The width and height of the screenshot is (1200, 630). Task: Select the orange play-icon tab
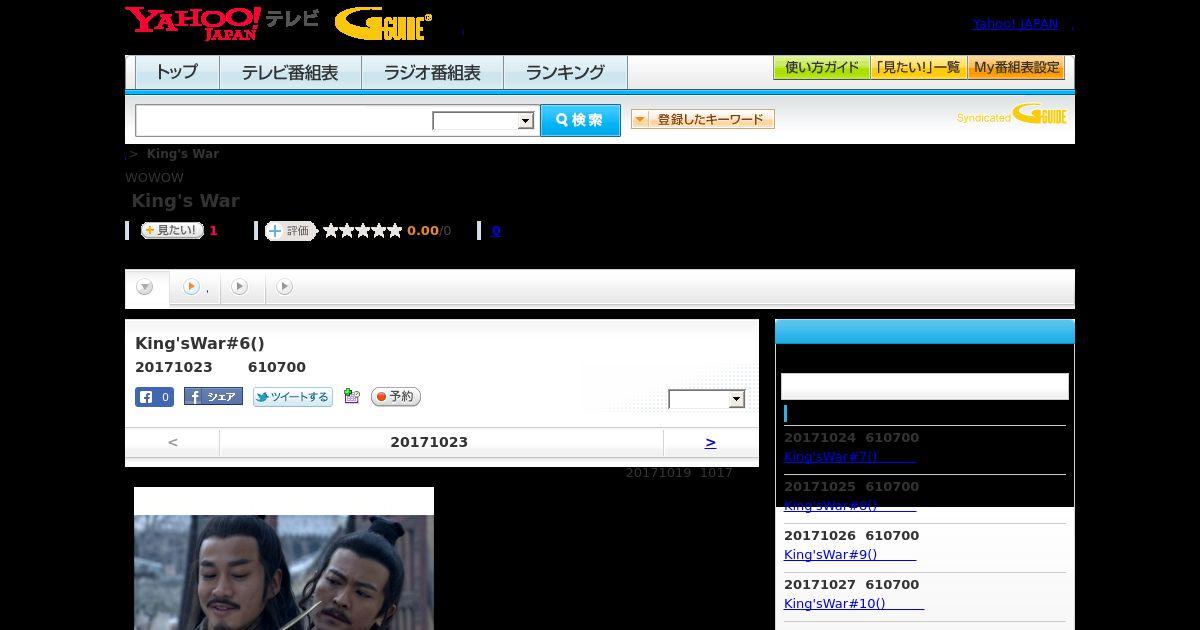195,287
